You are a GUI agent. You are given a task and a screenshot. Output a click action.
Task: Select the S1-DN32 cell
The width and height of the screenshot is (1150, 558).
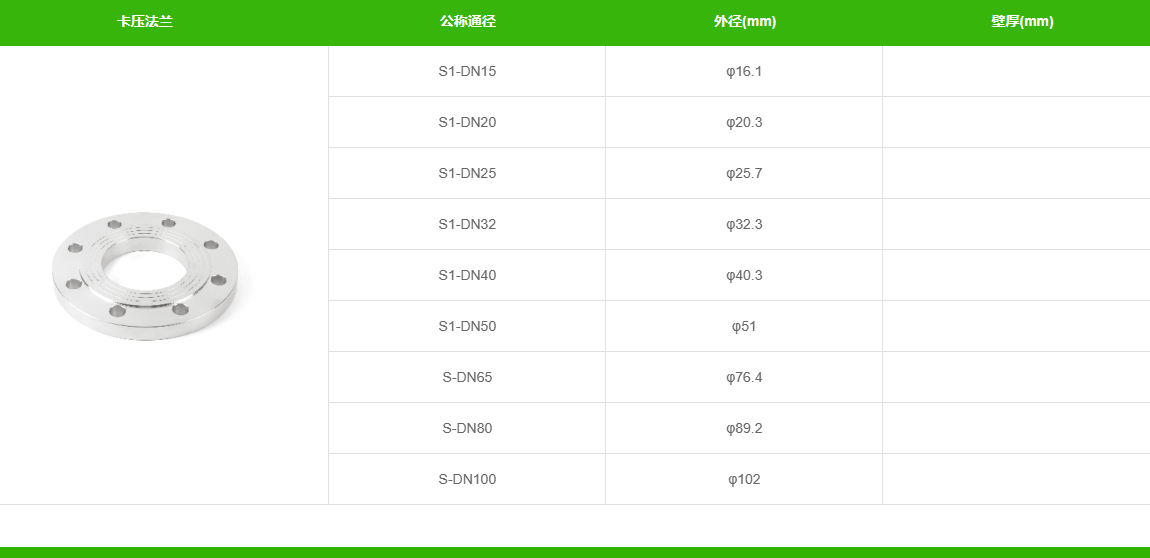pyautogui.click(x=467, y=225)
